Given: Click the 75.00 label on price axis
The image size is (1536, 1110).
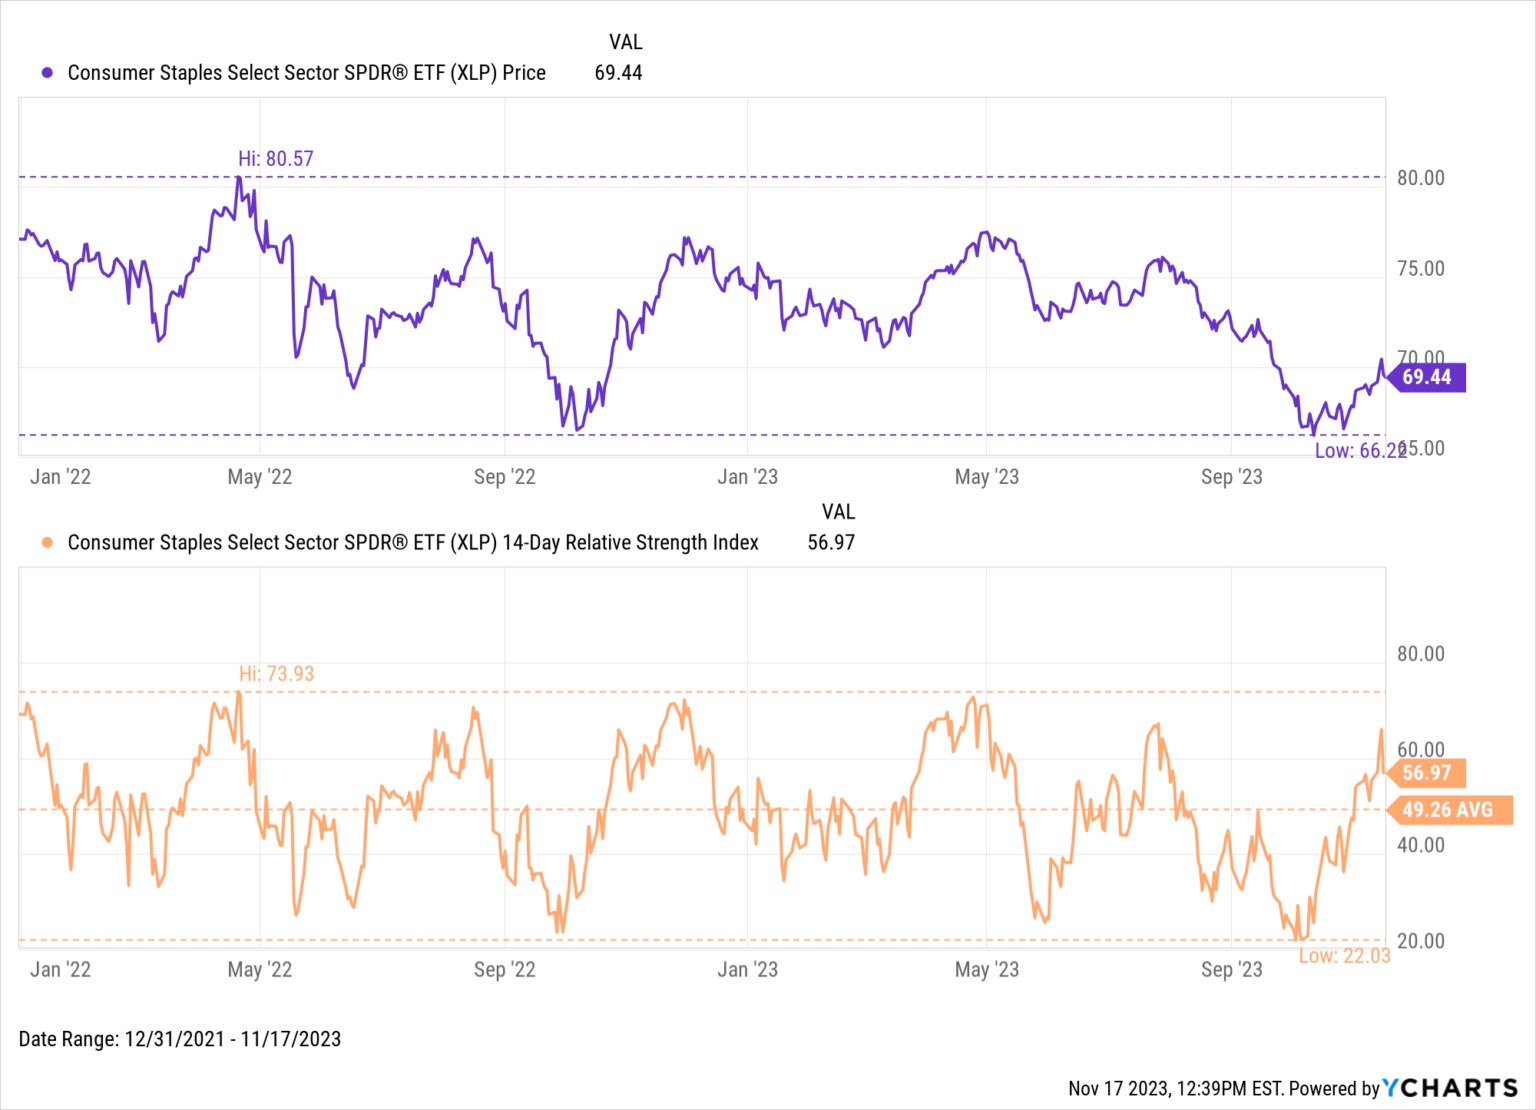Looking at the screenshot, I should pos(1420,269).
